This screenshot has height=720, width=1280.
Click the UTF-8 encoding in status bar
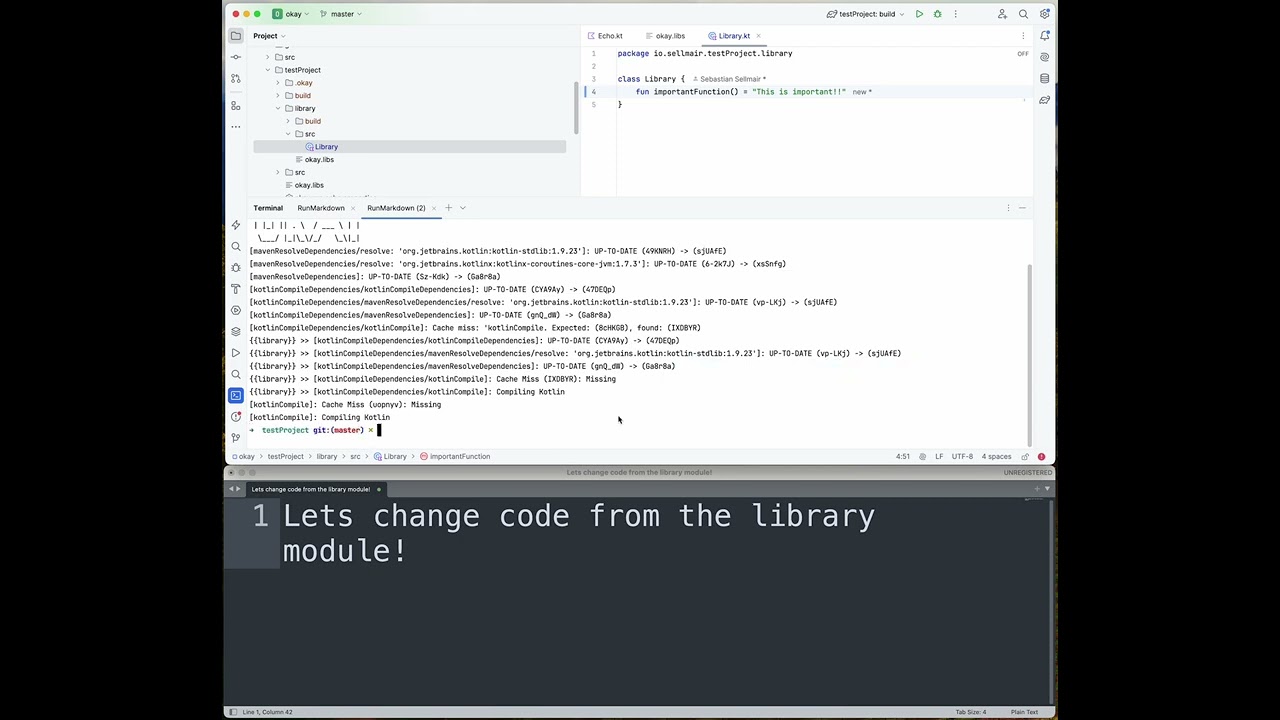pyautogui.click(x=962, y=456)
